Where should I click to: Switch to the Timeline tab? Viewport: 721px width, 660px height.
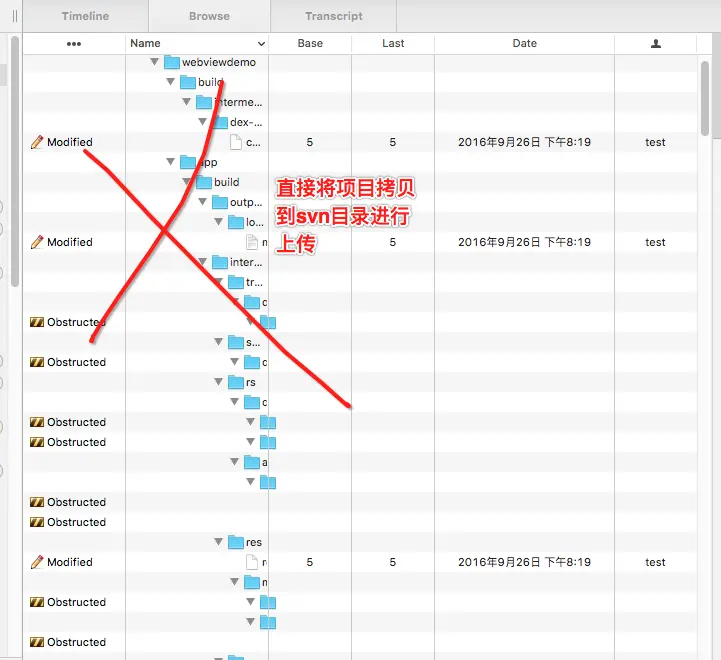pyautogui.click(x=86, y=16)
